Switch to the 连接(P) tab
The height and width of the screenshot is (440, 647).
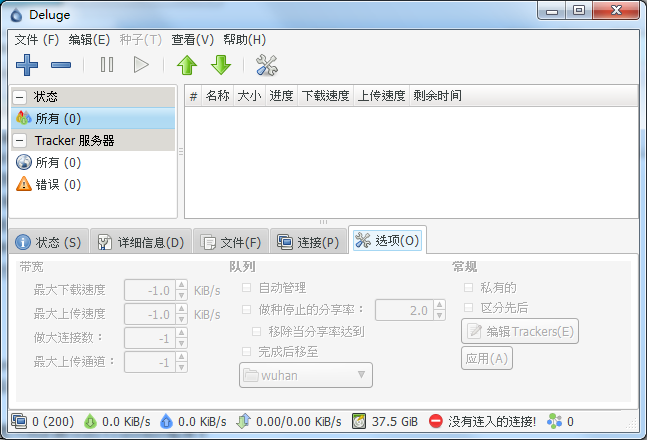coord(308,242)
